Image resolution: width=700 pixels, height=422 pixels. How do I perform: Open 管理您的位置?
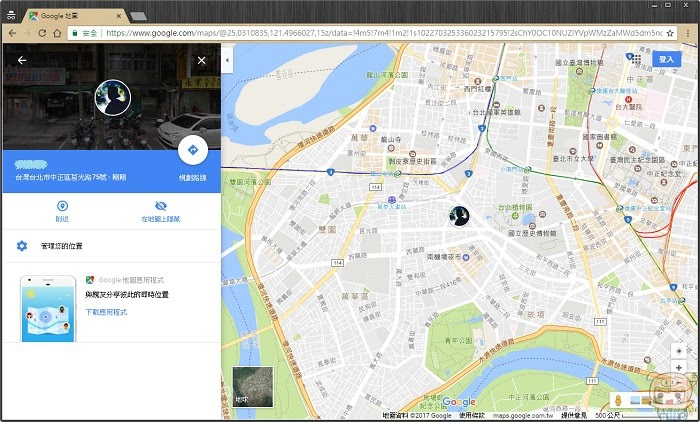(62, 246)
